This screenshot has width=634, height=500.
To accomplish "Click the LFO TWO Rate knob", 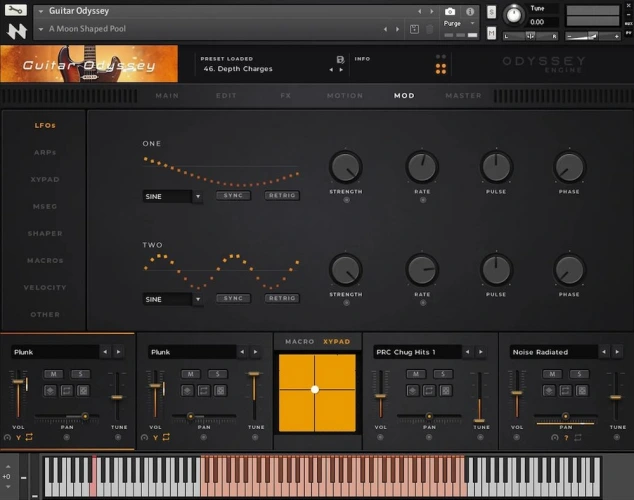I will pyautogui.click(x=422, y=269).
